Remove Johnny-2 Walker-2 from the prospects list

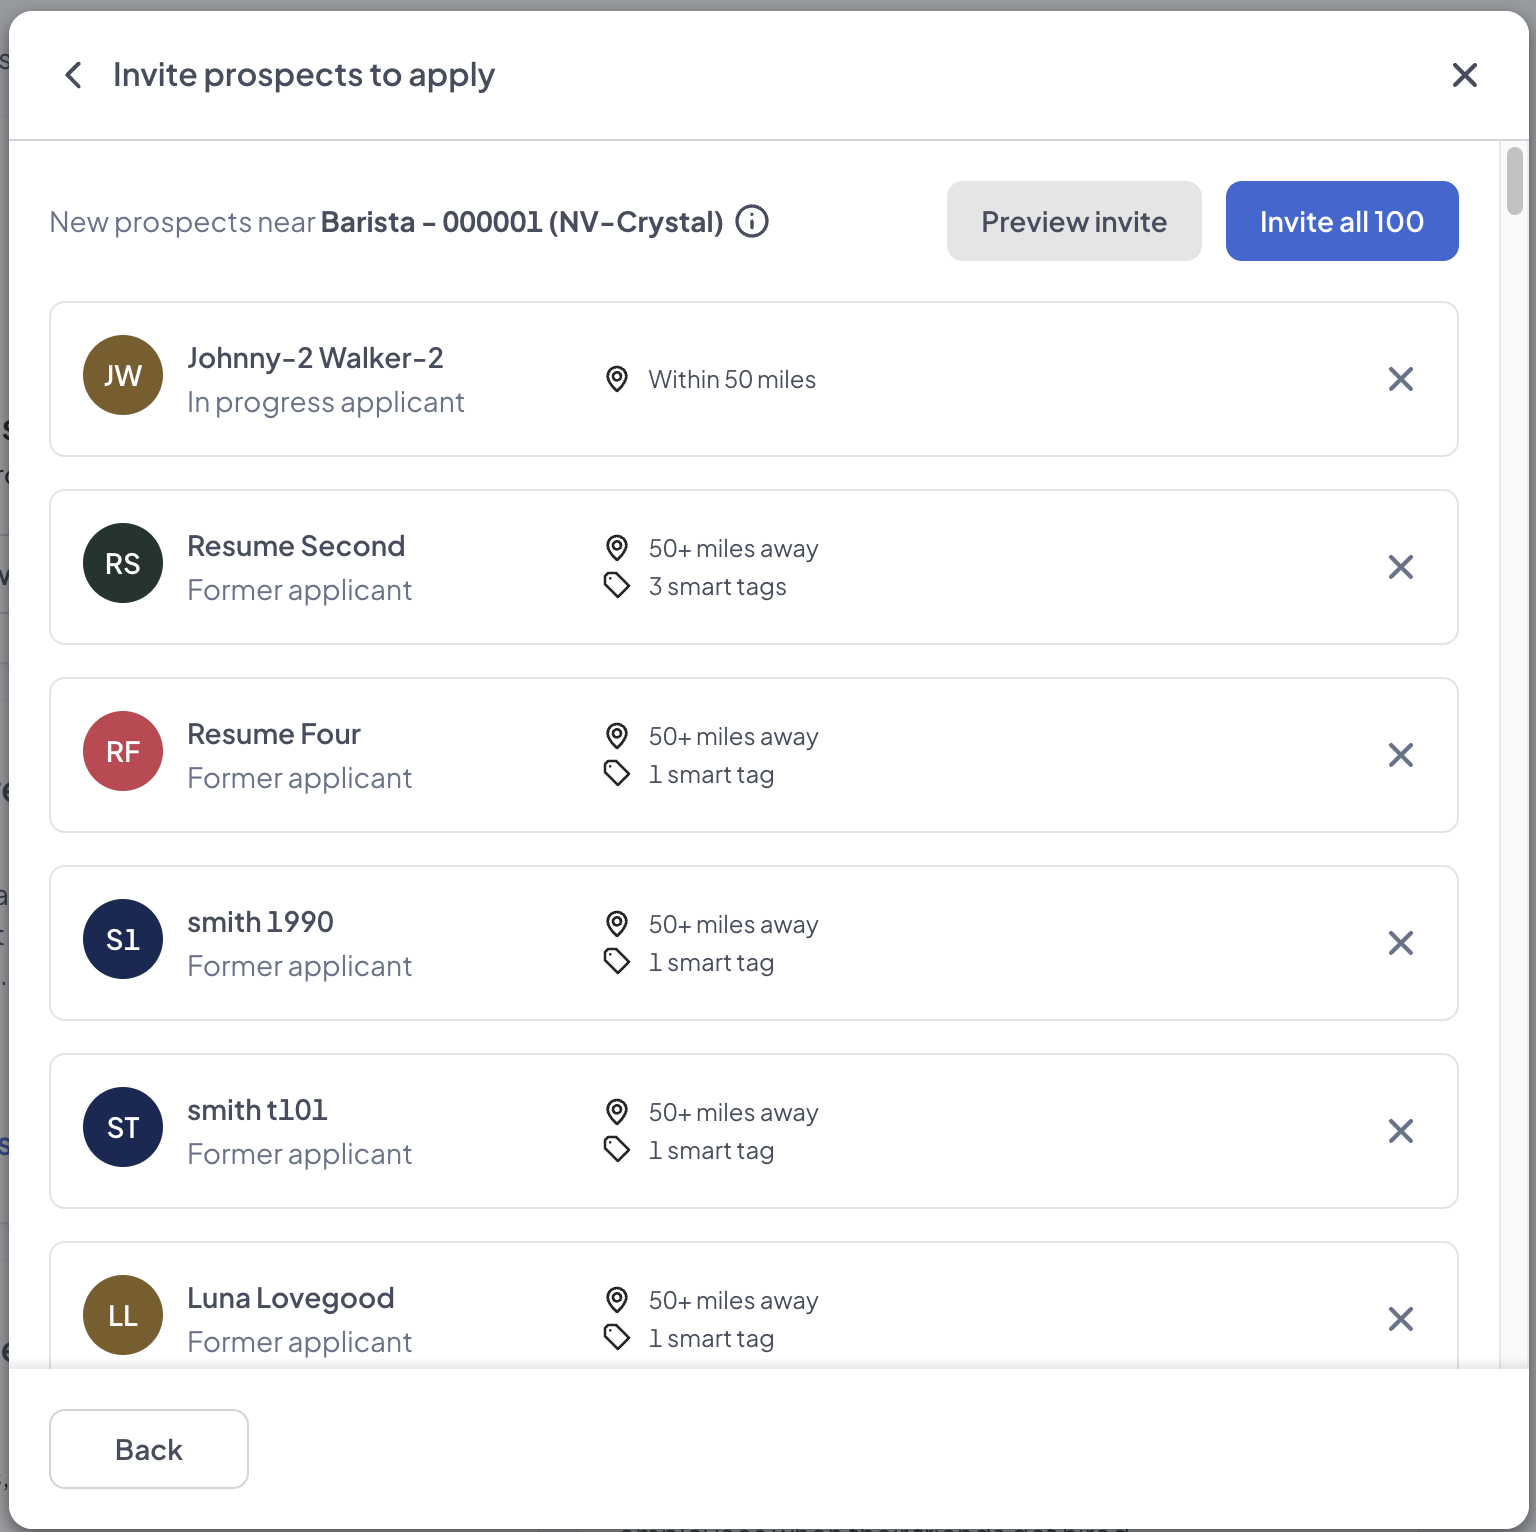[x=1400, y=379]
